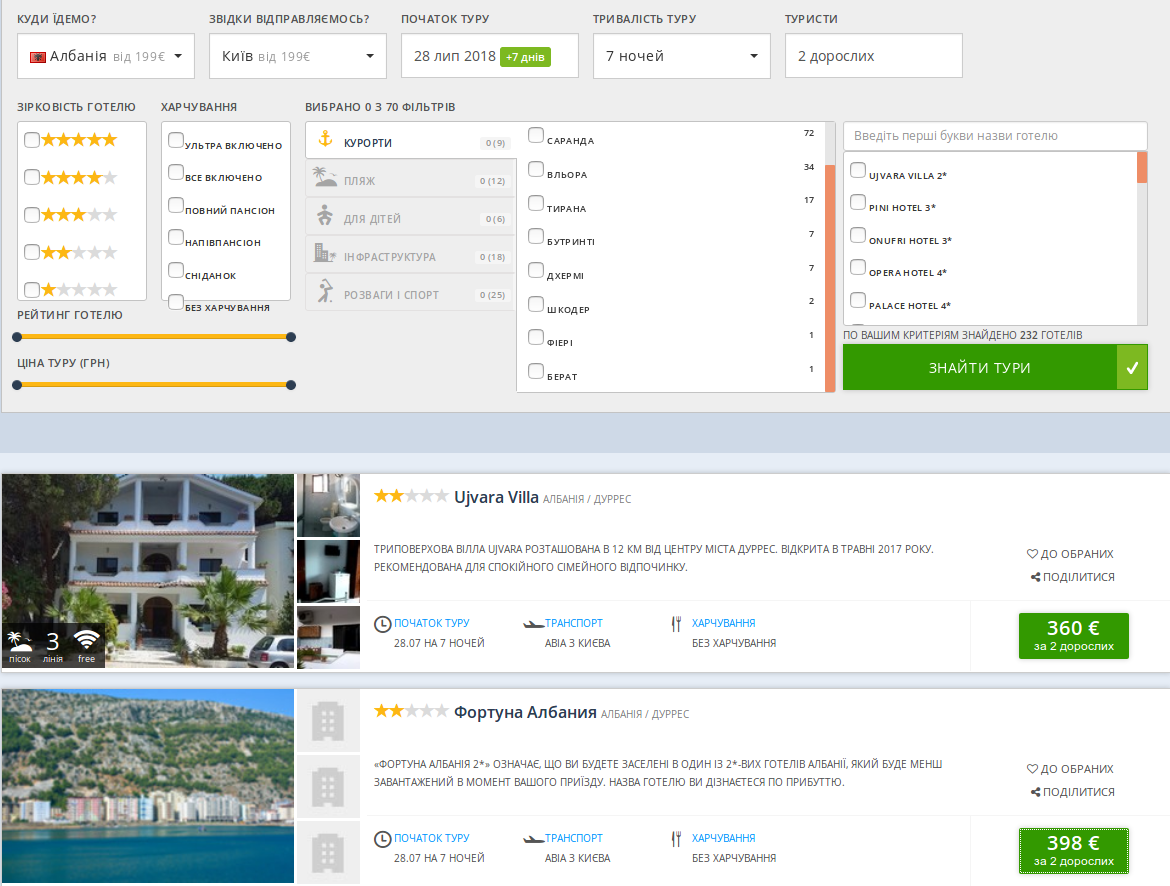Click share icon for Фортуна Албания
Screen dimensions: 1170x886
(x=1035, y=792)
